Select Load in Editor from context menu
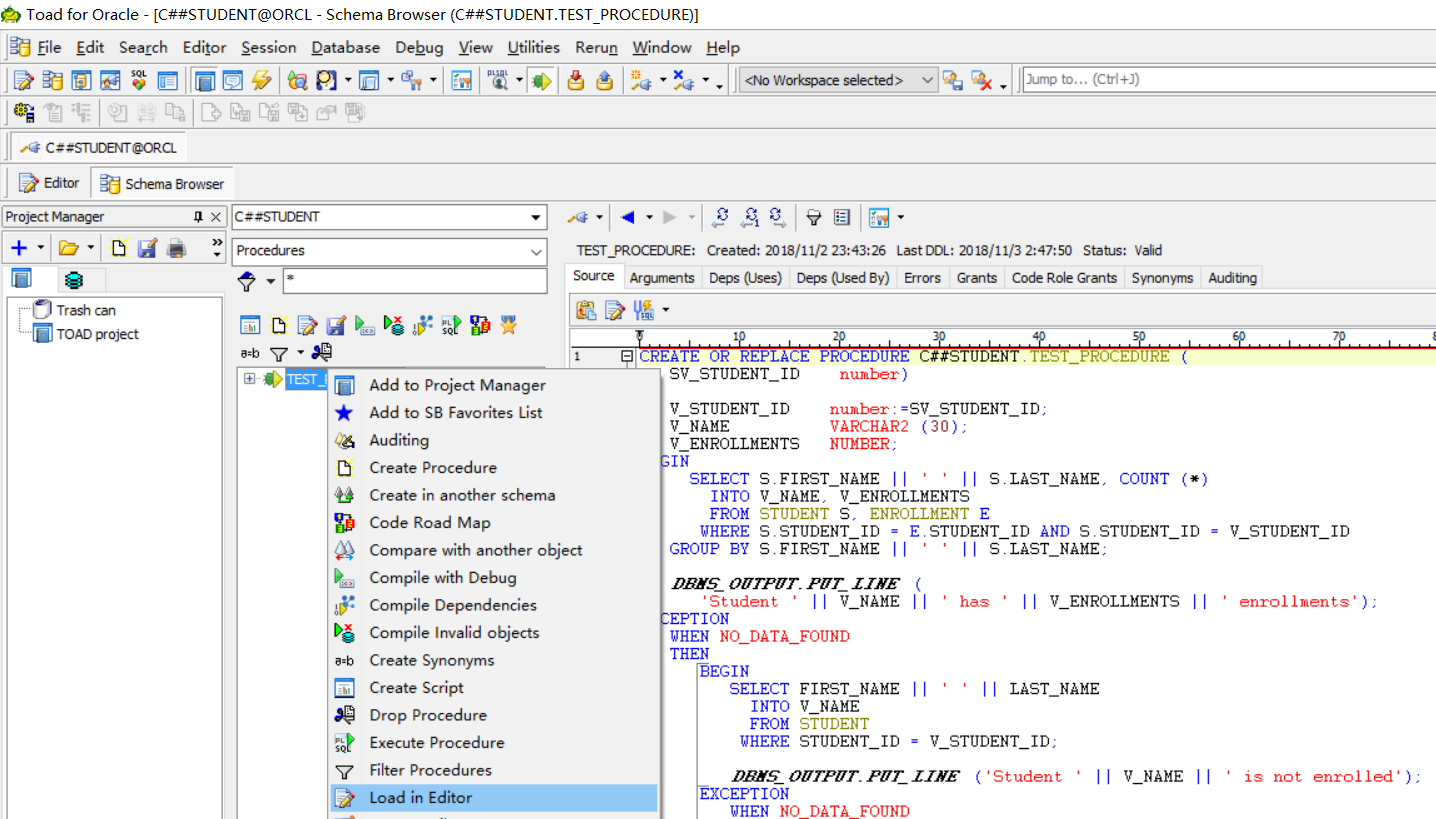Image resolution: width=1436 pixels, height=819 pixels. coord(420,798)
